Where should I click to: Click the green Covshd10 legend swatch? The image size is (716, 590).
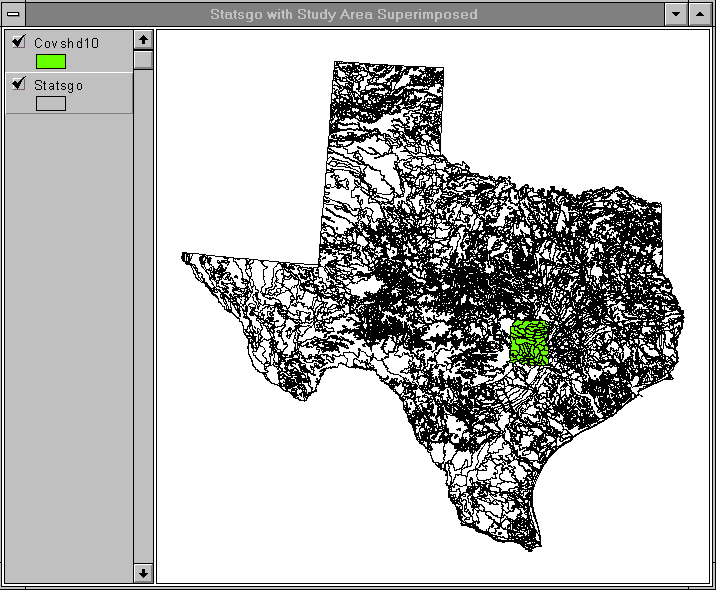50,61
